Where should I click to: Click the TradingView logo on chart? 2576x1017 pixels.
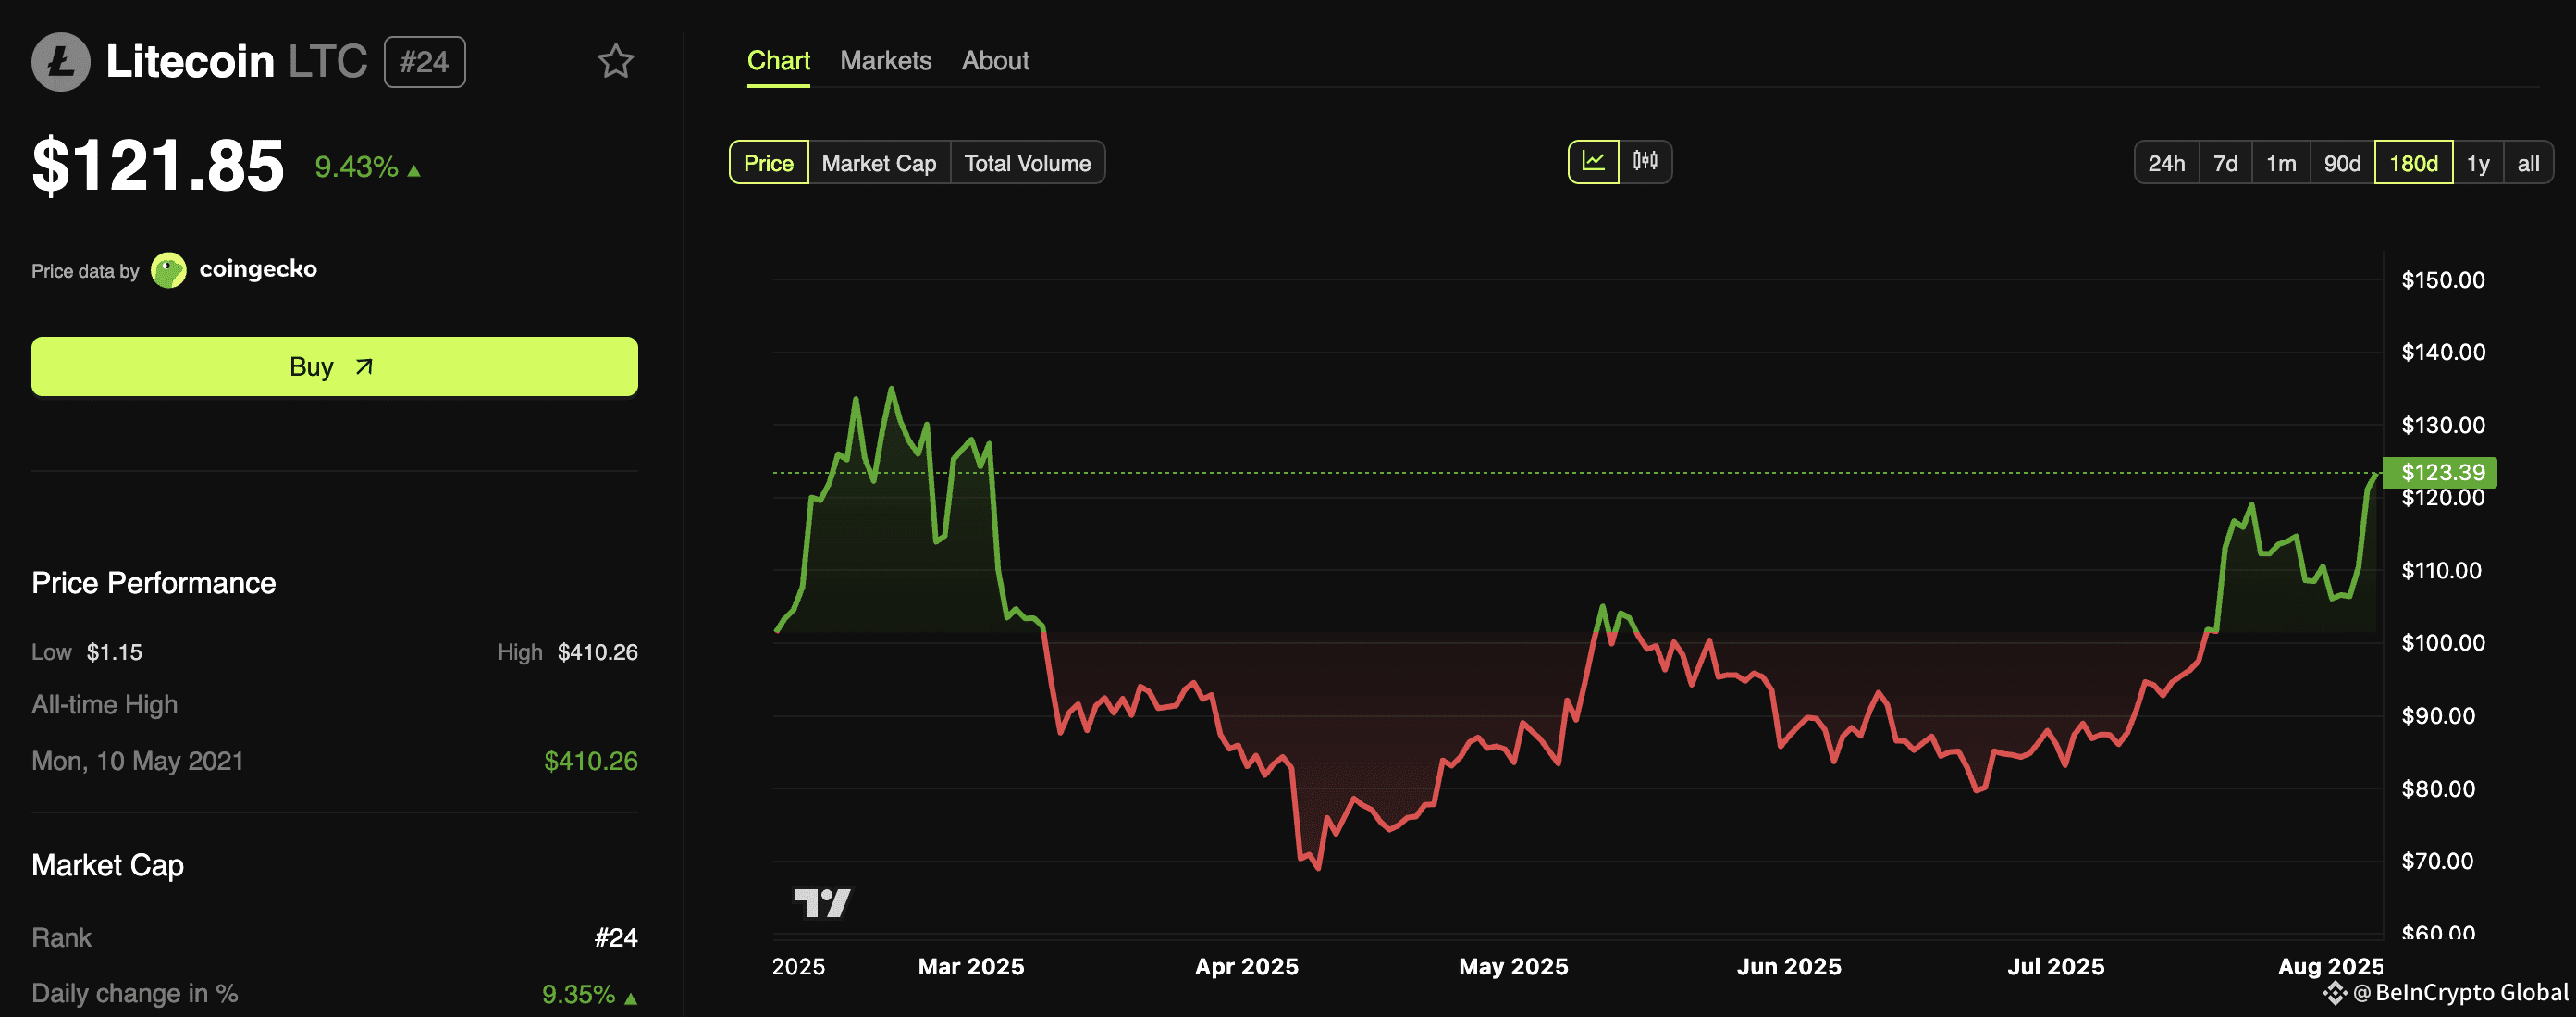822,903
